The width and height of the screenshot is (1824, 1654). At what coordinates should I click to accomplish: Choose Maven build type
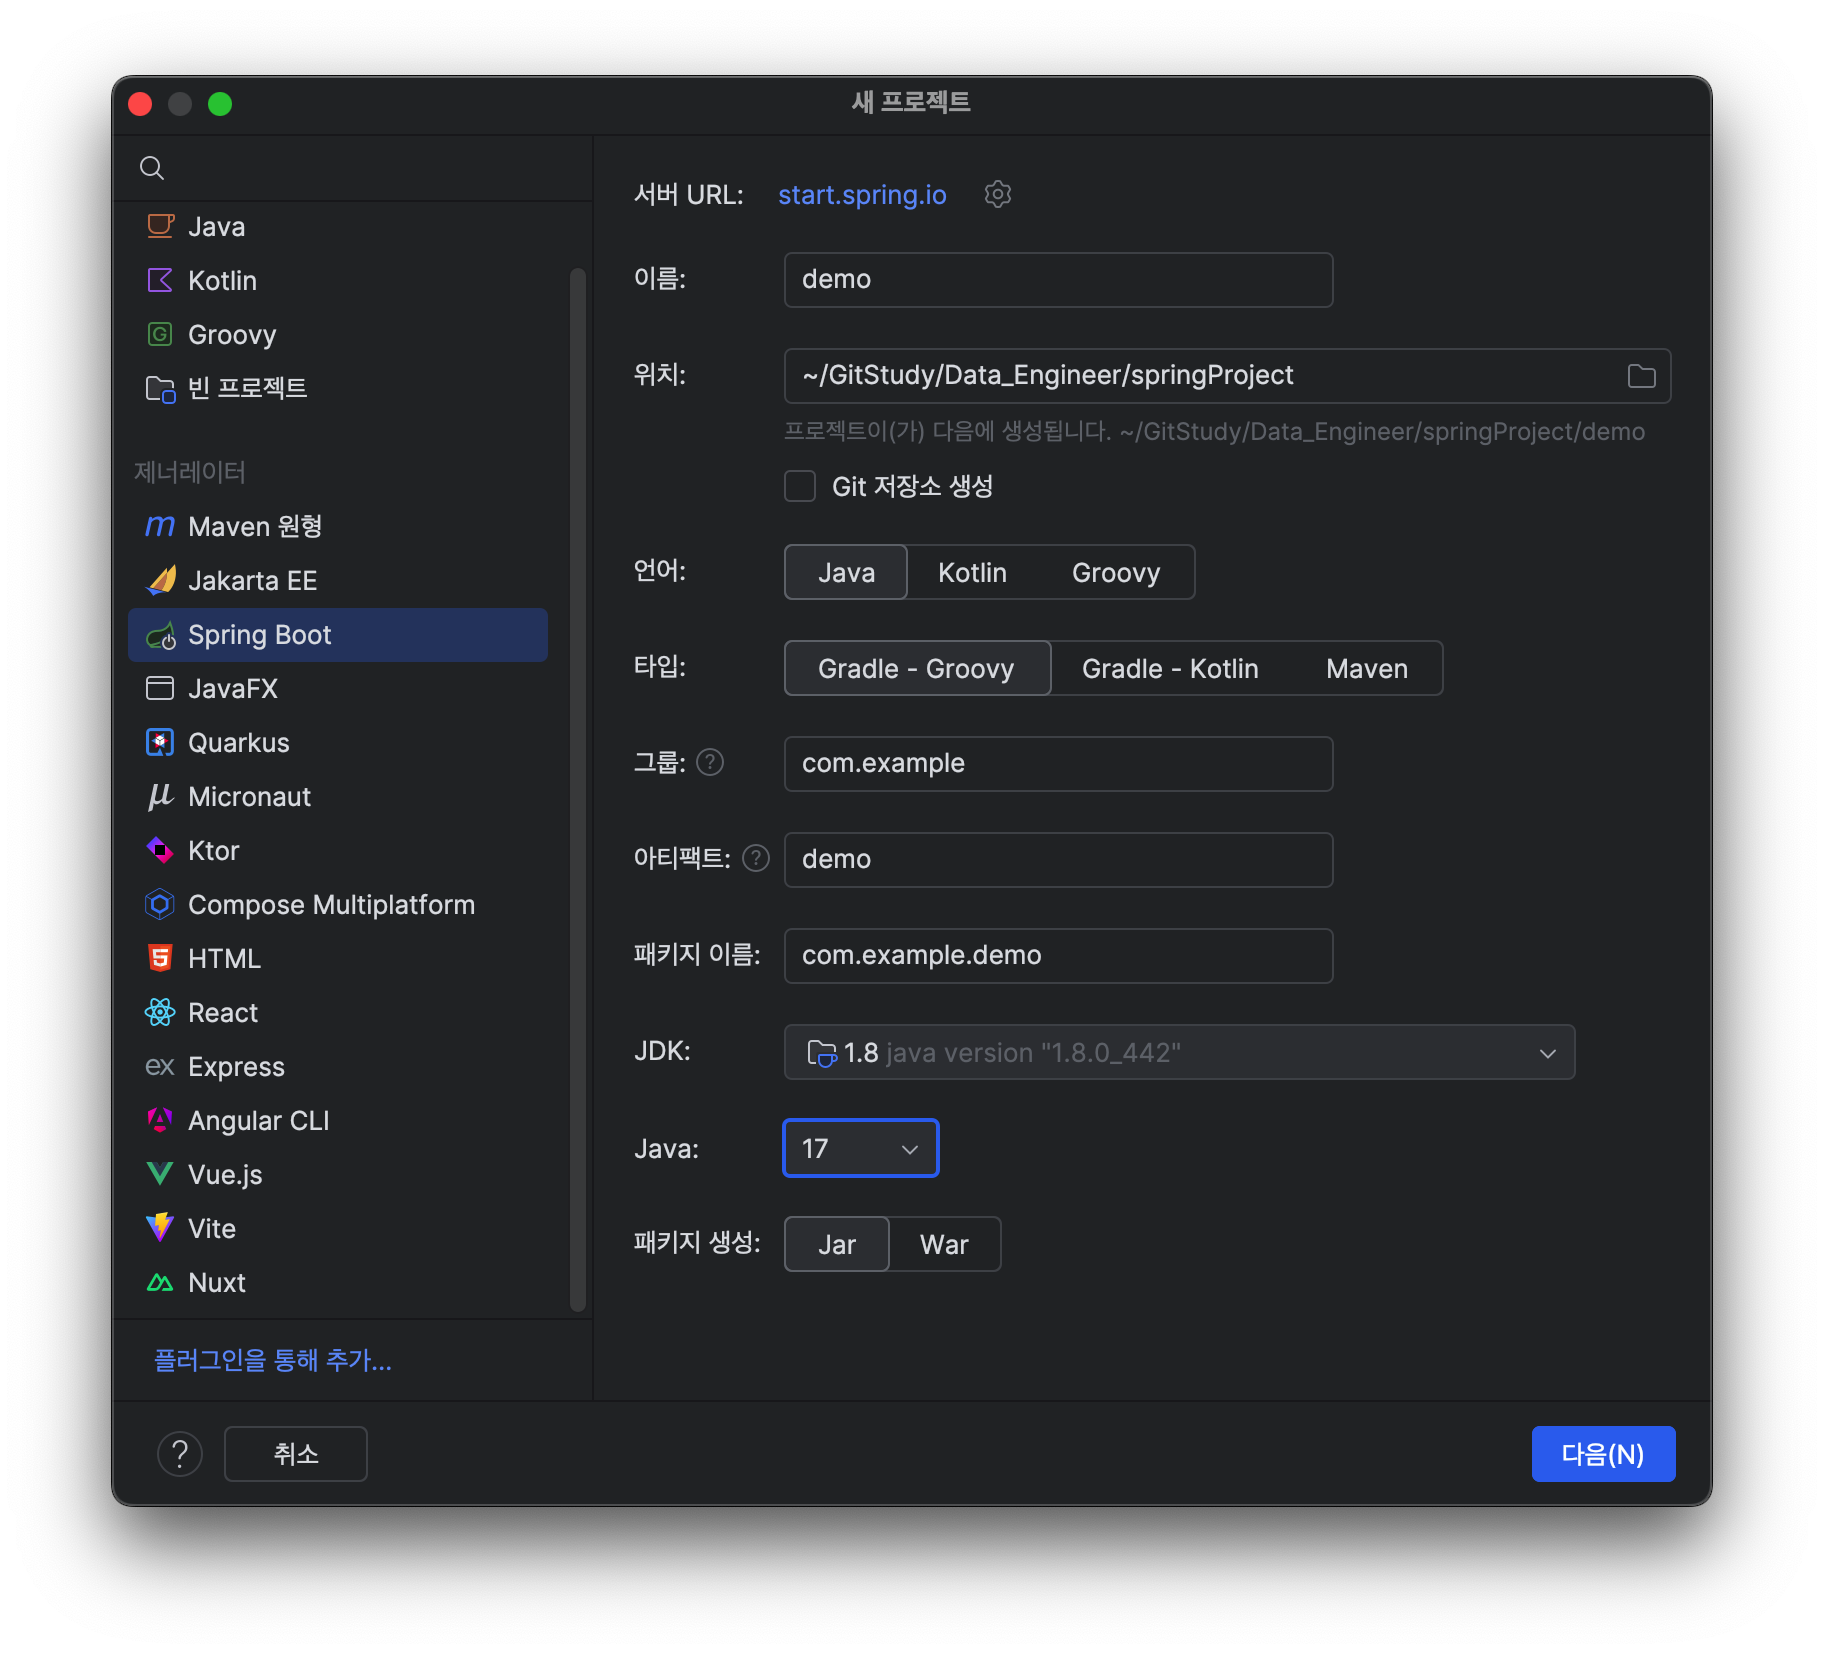(1367, 668)
